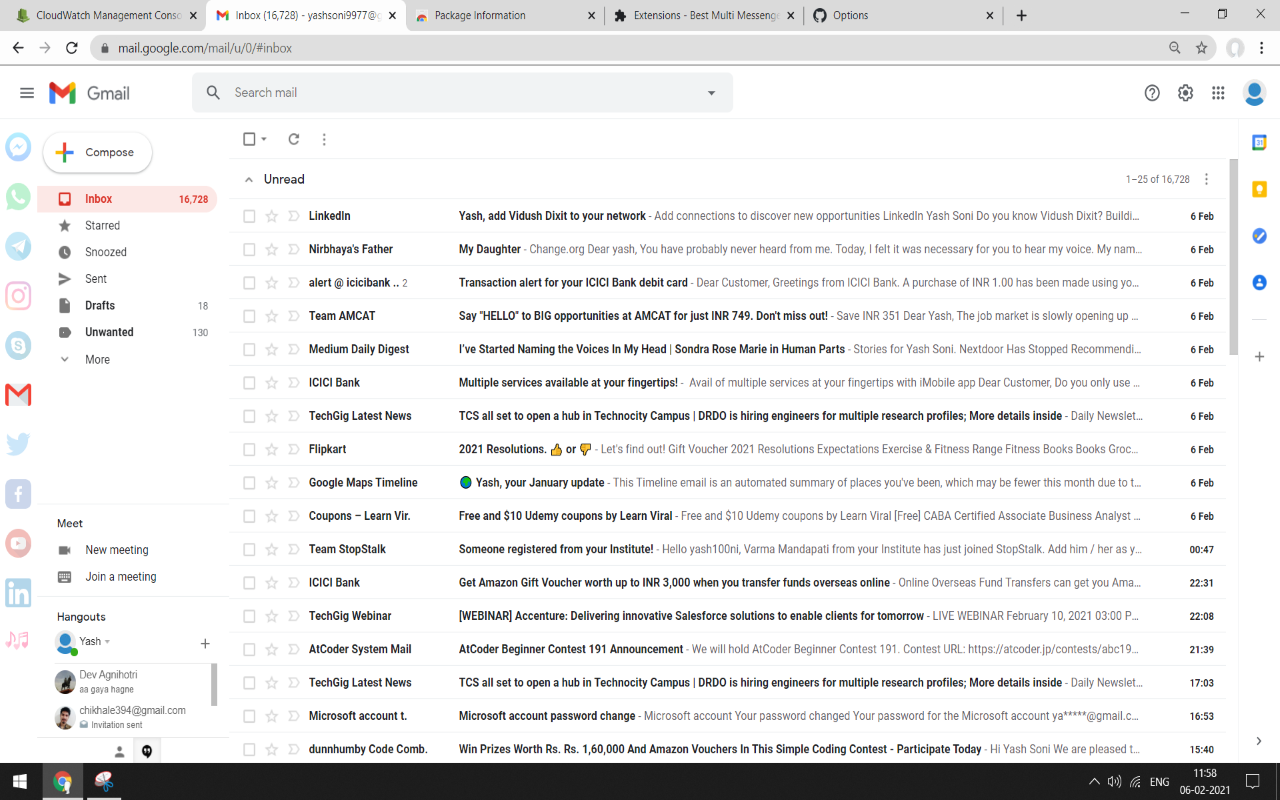Viewport: 1280px width, 800px height.
Task: Switch to Extensions Best Multi Messenger tab
Action: click(x=704, y=15)
